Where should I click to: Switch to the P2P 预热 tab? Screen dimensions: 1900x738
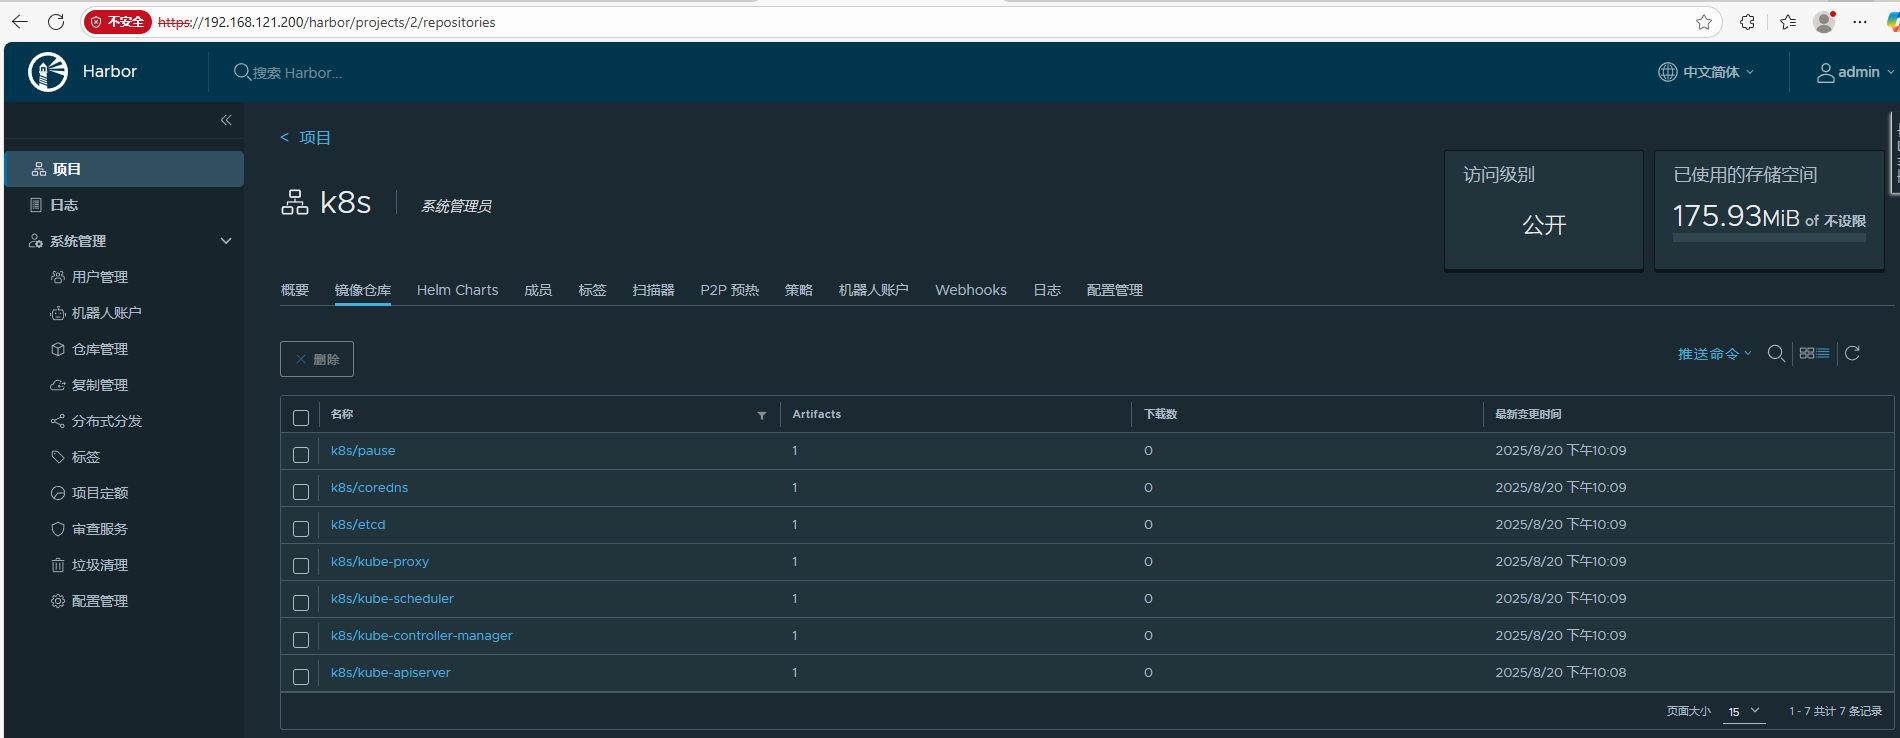pyautogui.click(x=730, y=290)
